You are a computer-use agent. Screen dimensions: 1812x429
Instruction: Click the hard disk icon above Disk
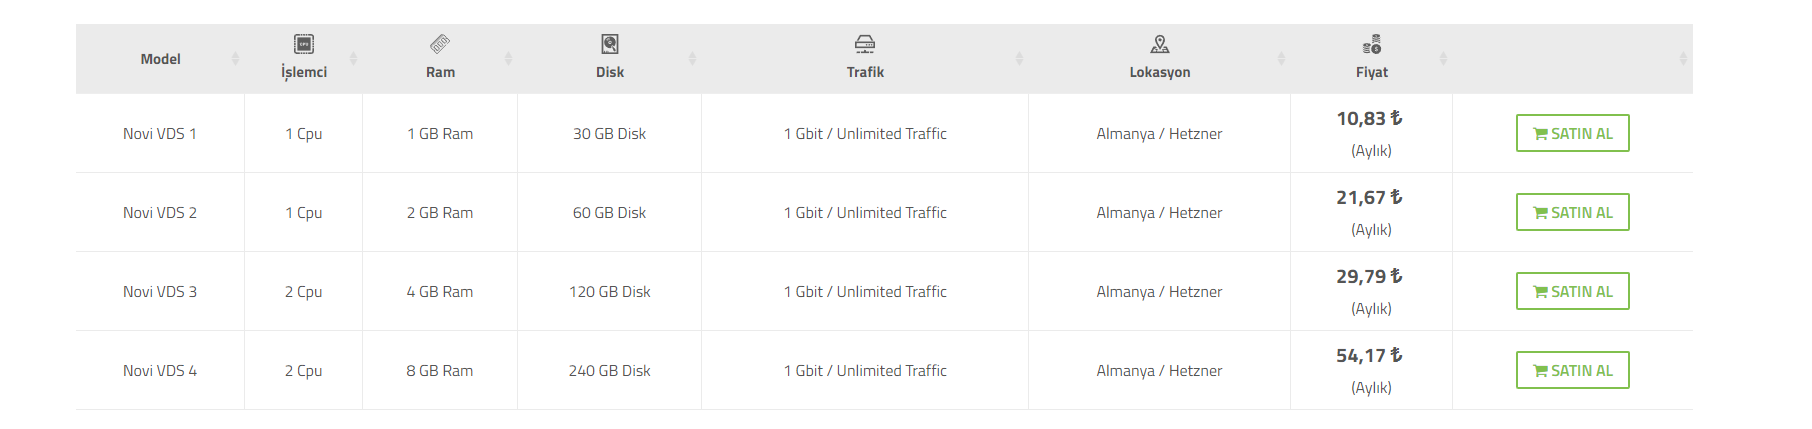click(610, 44)
